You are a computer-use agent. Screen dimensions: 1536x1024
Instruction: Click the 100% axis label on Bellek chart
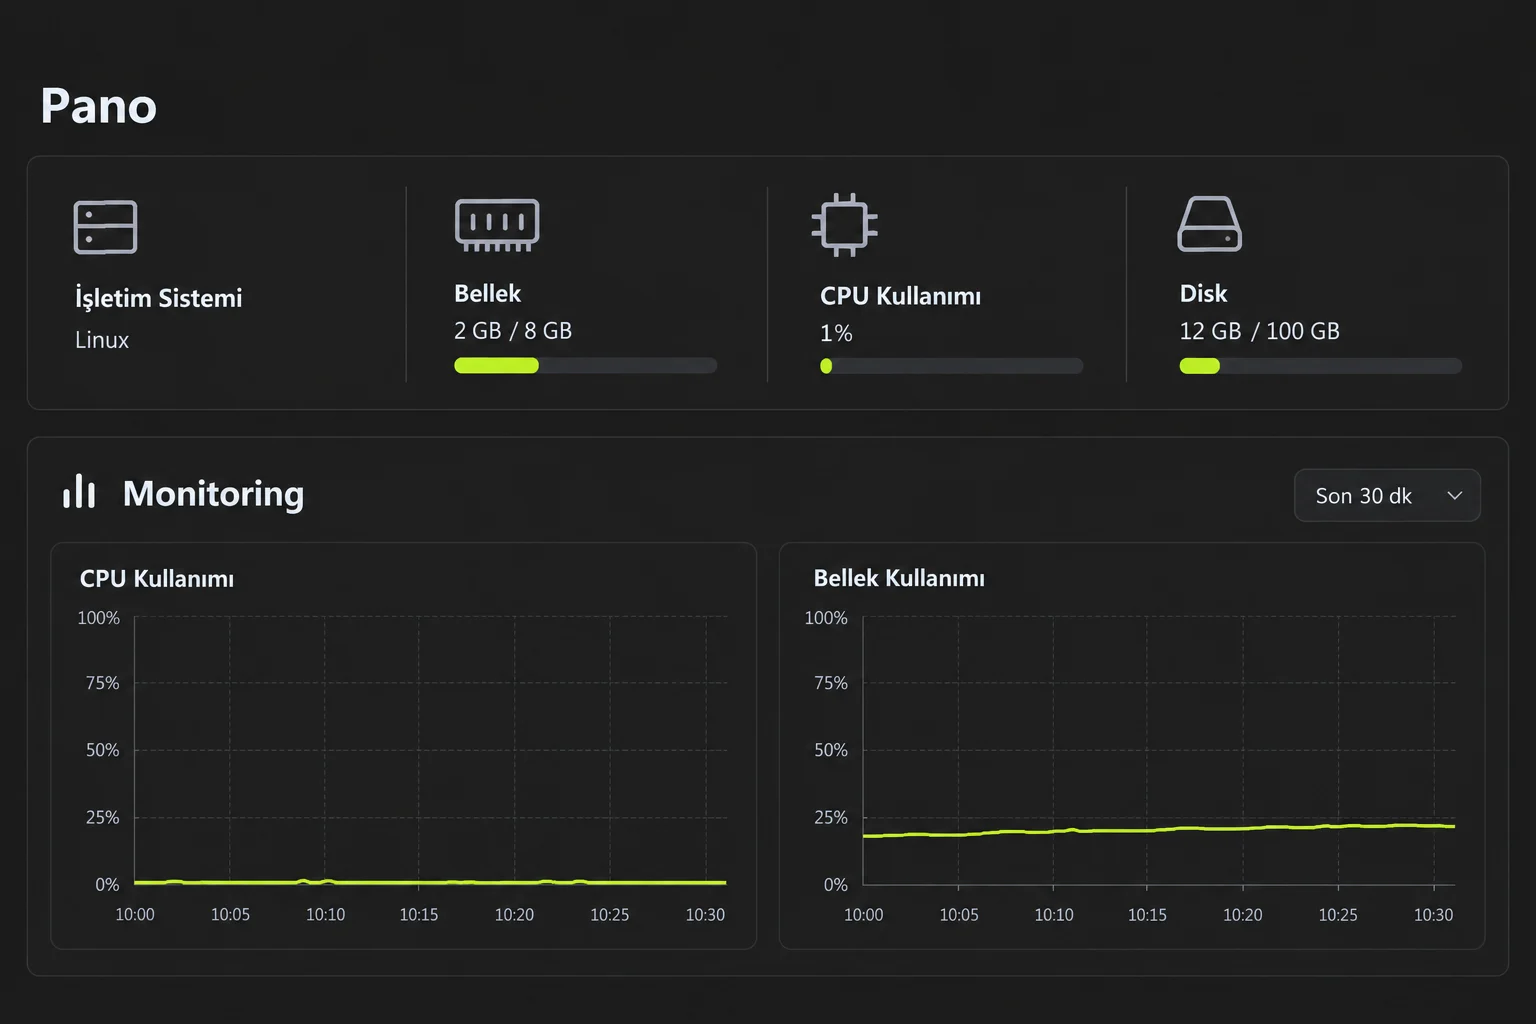[x=826, y=618]
